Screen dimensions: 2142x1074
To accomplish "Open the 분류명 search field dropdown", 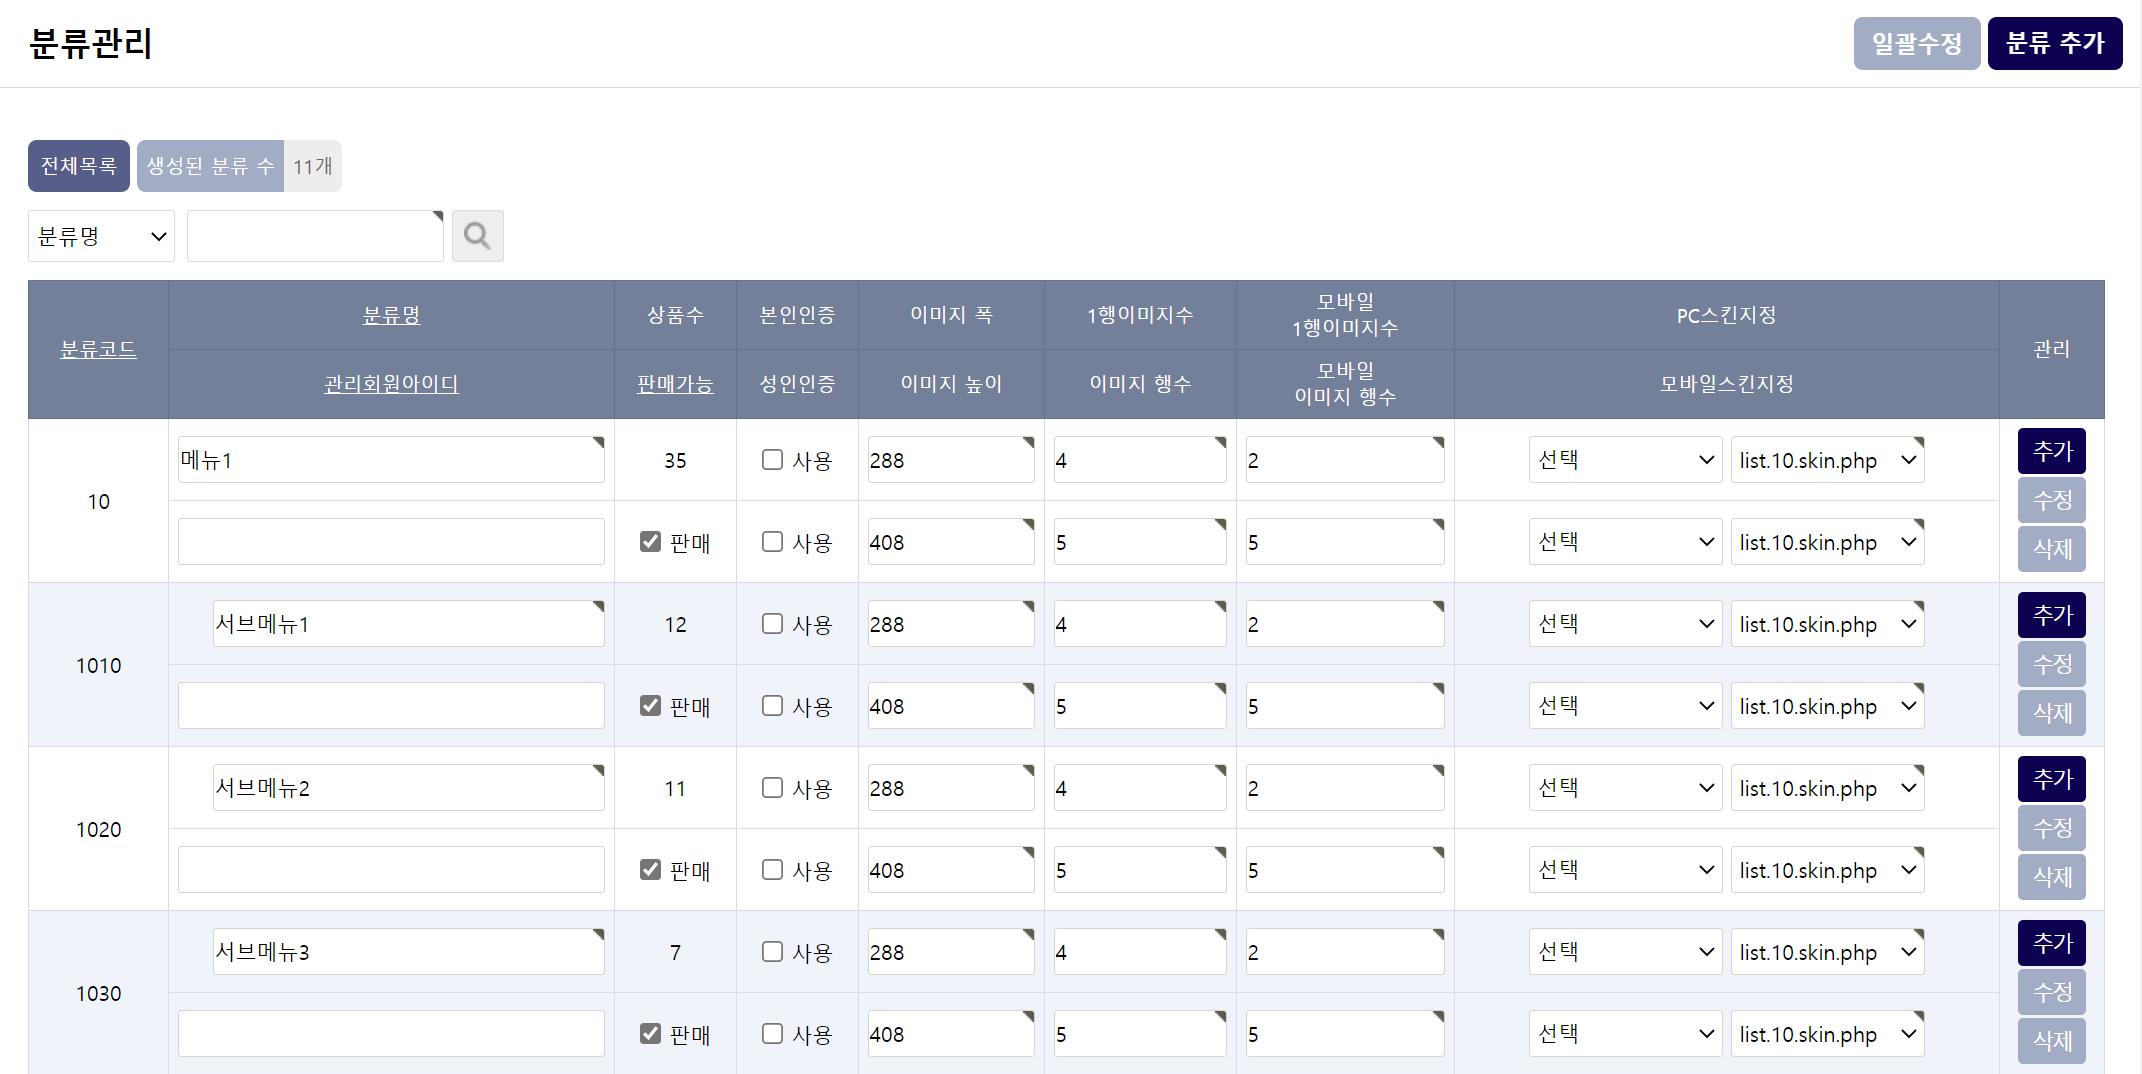I will [x=101, y=236].
